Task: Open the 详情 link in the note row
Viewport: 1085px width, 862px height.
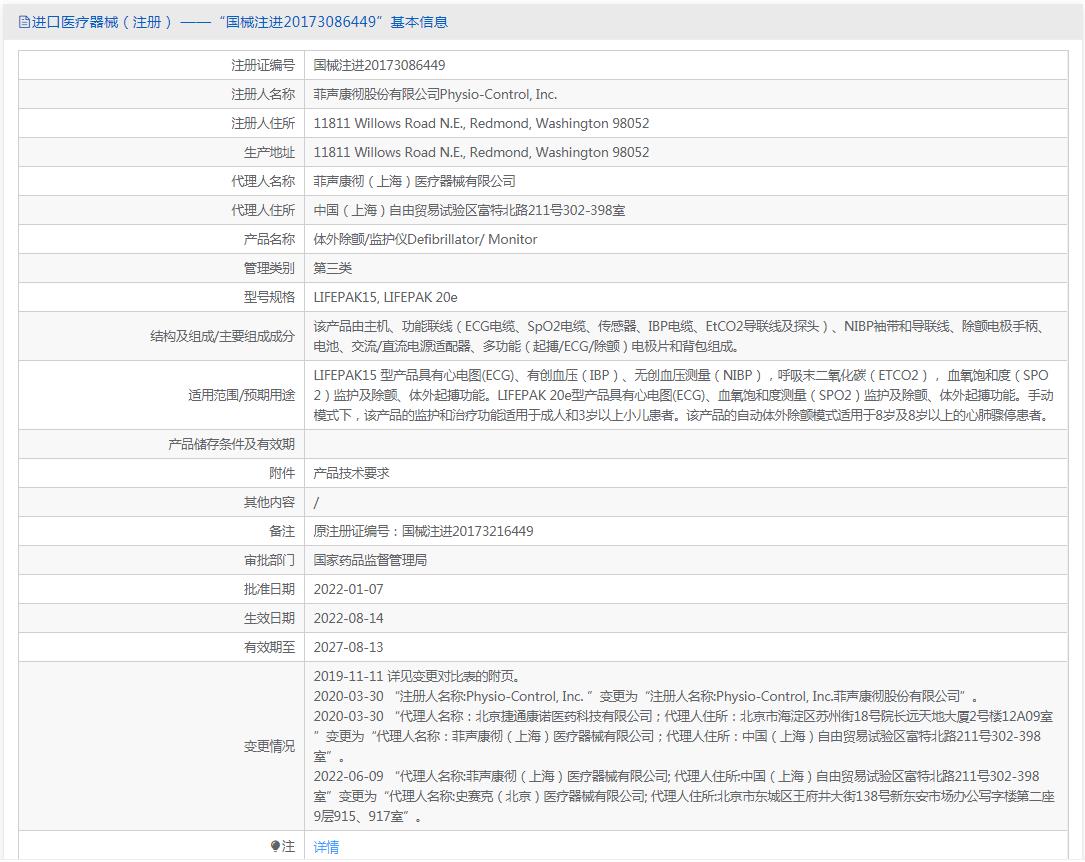Action: click(326, 847)
